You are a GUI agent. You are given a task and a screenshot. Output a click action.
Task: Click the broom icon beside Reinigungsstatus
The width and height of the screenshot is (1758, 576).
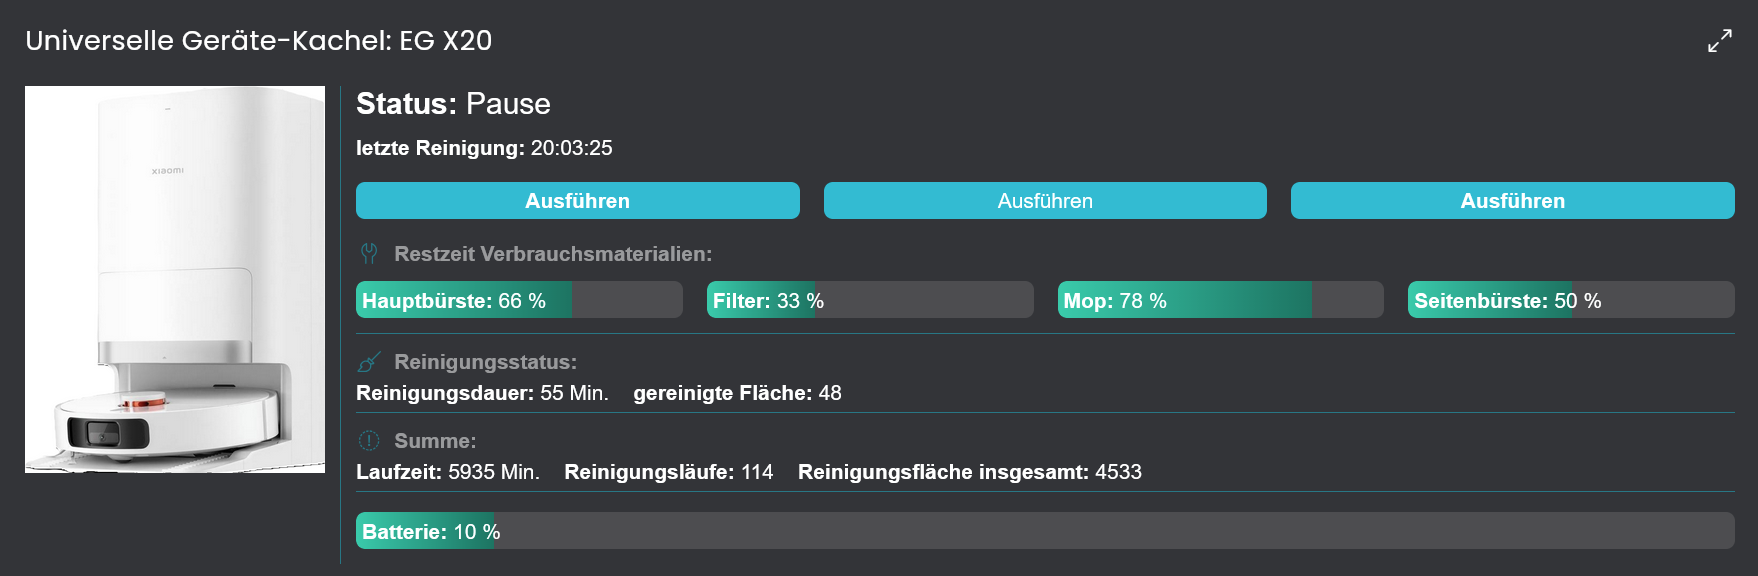[369, 362]
